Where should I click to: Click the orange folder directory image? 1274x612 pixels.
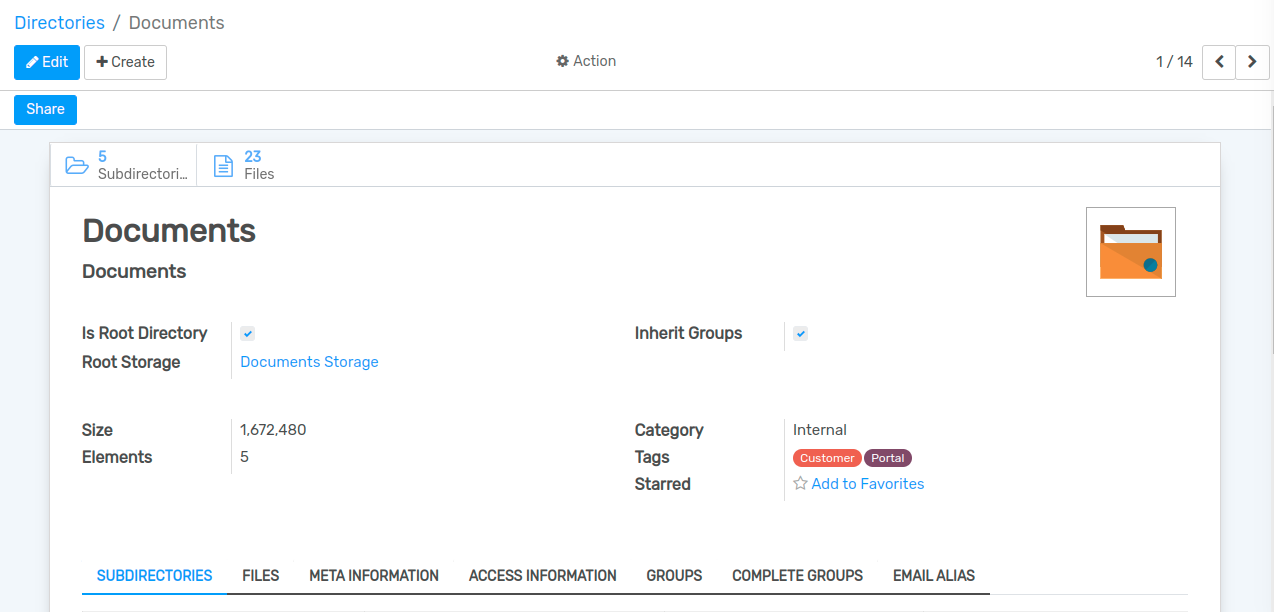tap(1130, 252)
